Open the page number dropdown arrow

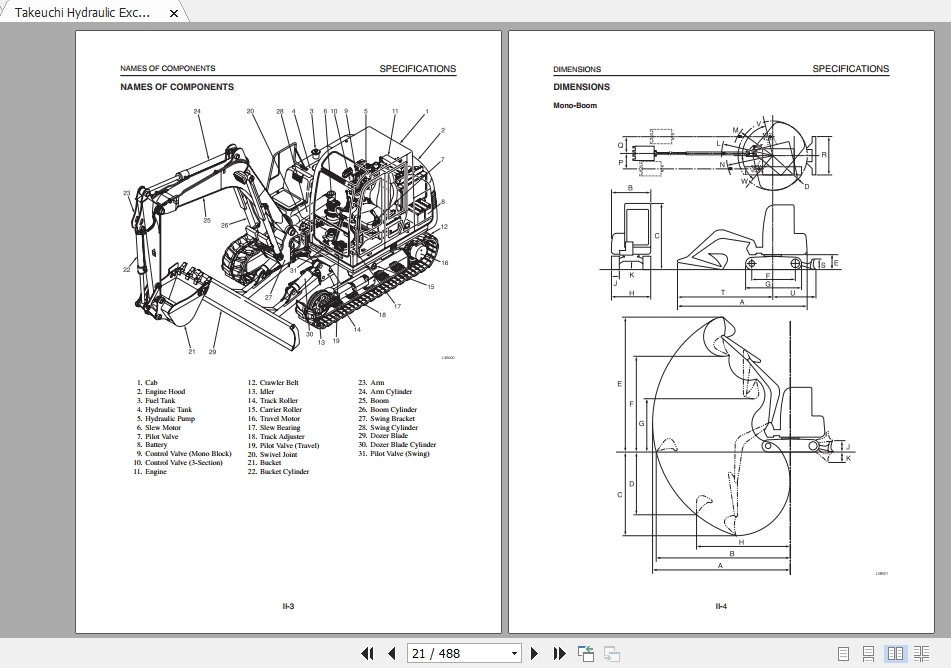click(515, 654)
